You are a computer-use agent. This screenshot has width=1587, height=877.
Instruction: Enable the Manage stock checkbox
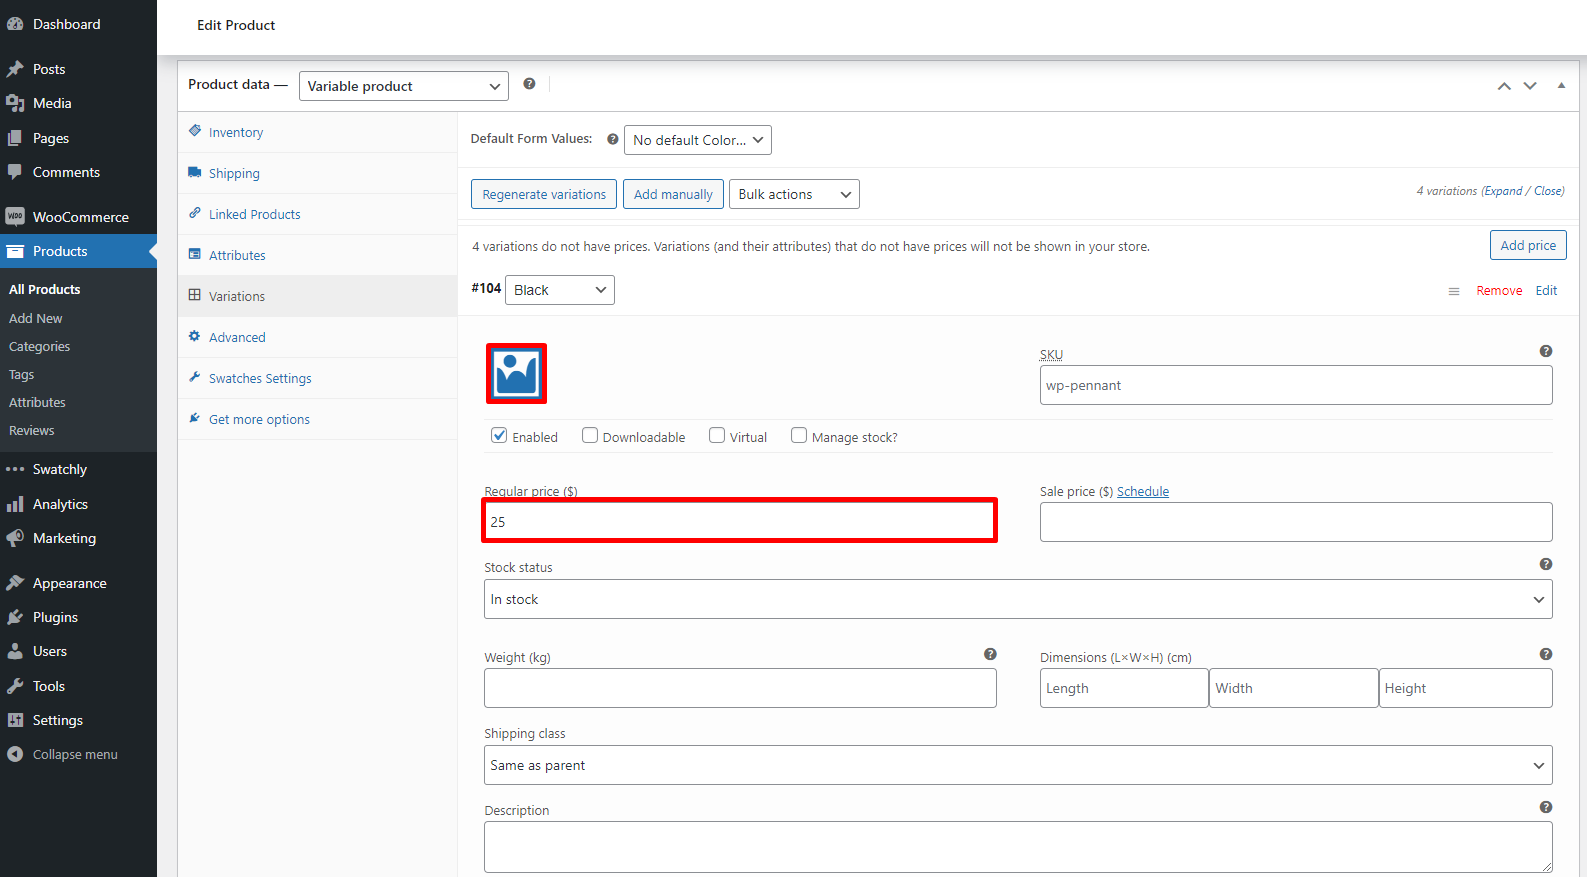click(798, 436)
